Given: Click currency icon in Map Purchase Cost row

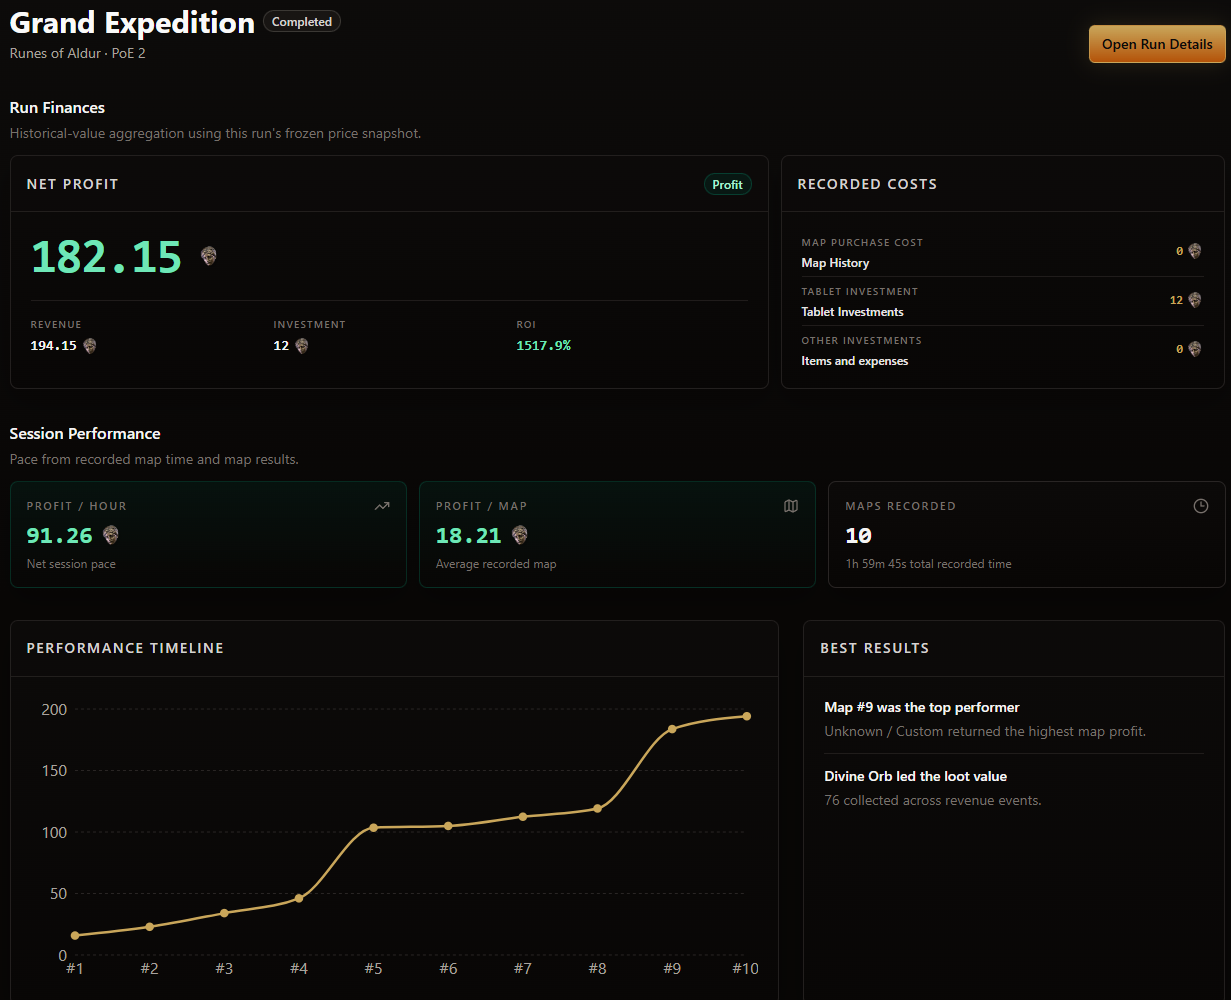Looking at the screenshot, I should point(1194,251).
